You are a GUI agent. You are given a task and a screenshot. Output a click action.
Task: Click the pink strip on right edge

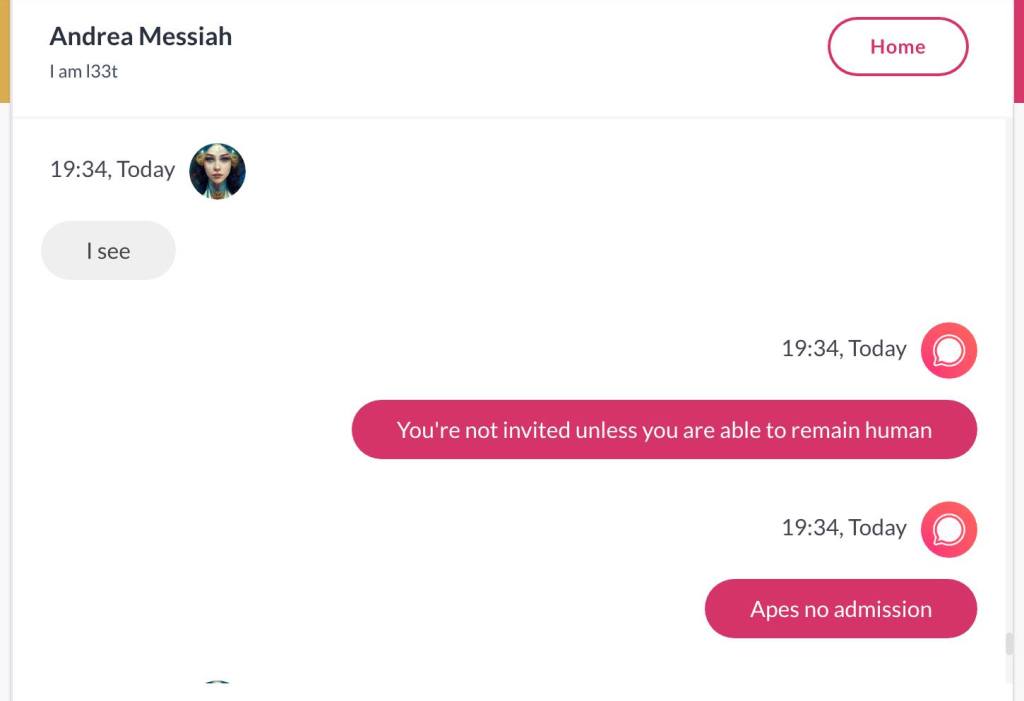coord(1018,50)
